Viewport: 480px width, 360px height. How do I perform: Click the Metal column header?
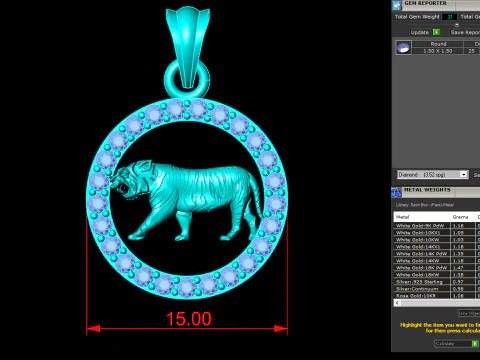coord(421,217)
